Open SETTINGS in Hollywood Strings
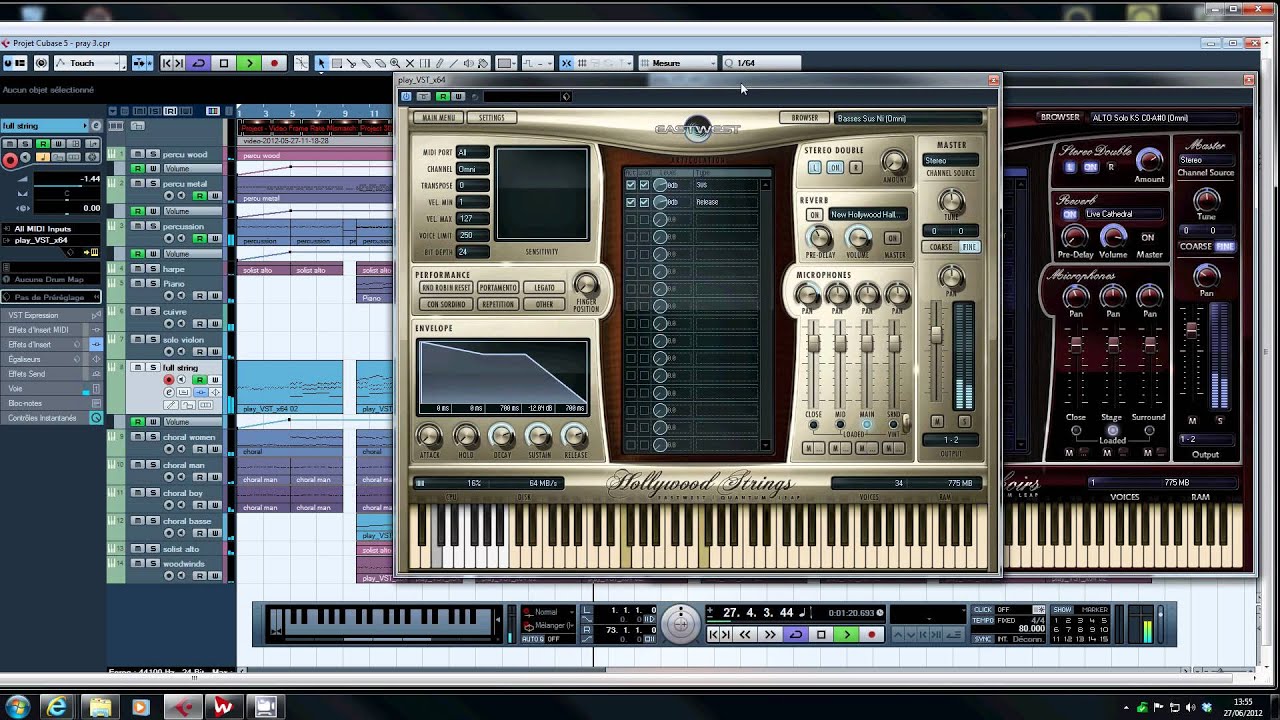Viewport: 1280px width, 720px height. 492,117
